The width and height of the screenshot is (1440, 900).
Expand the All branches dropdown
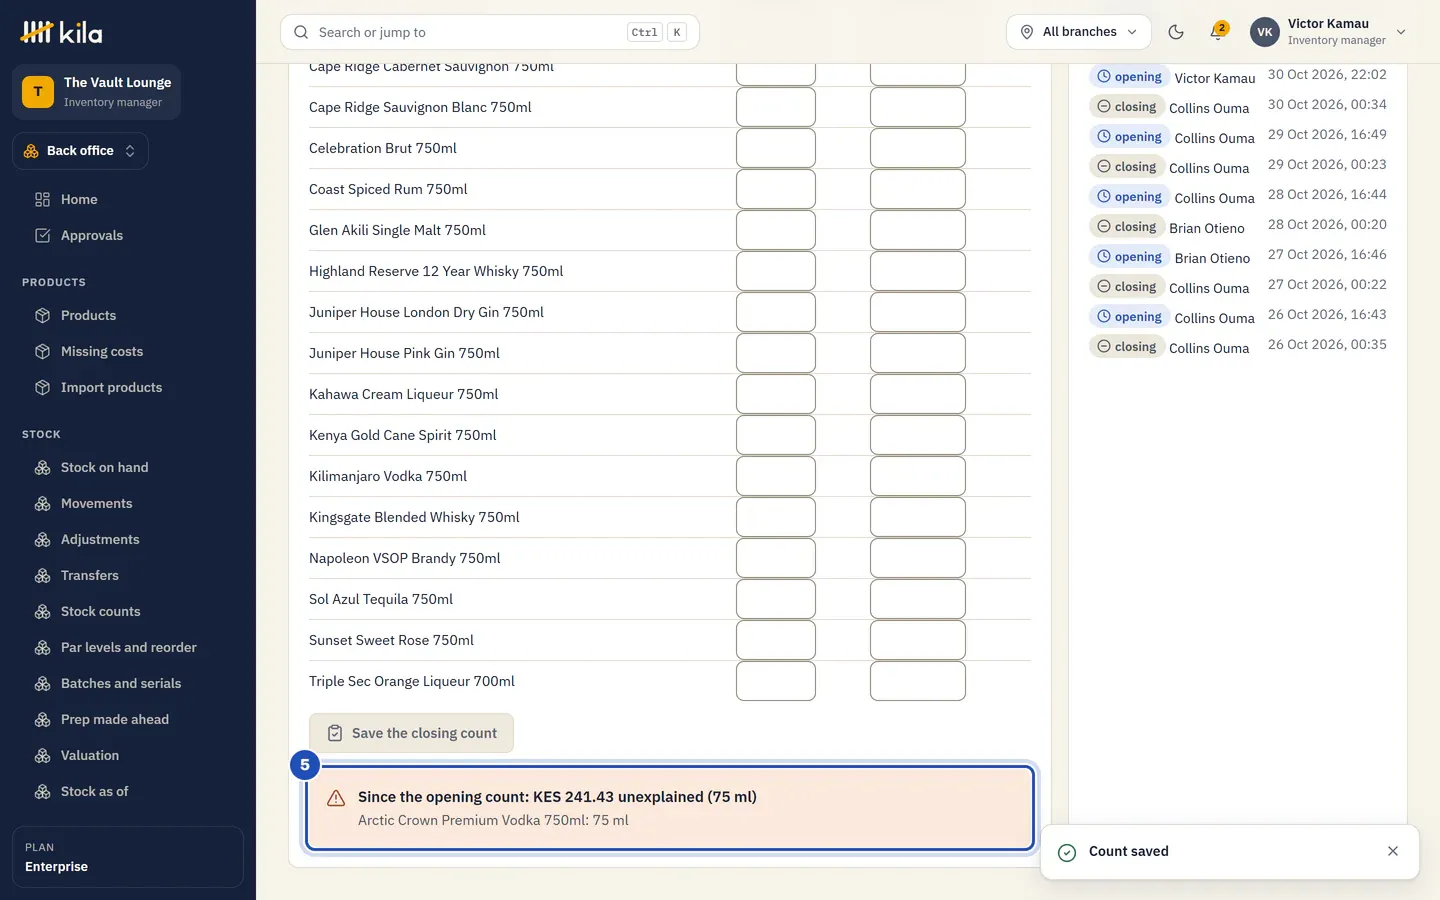[x=1078, y=32]
